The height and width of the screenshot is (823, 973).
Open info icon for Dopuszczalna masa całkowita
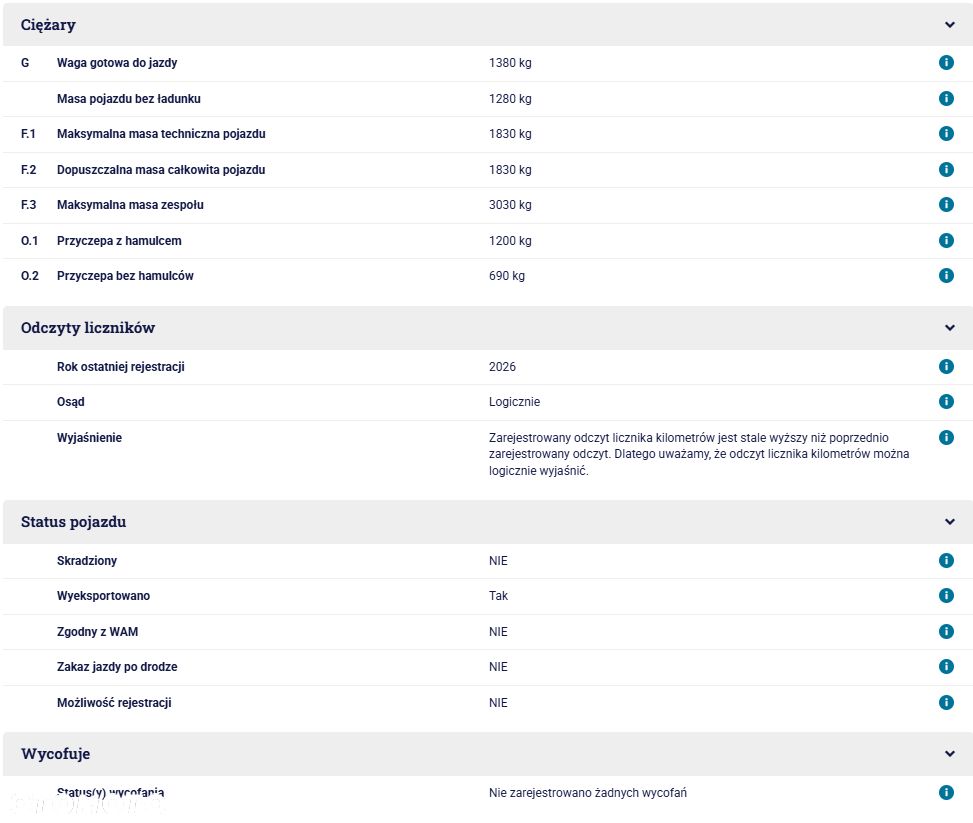coord(946,169)
